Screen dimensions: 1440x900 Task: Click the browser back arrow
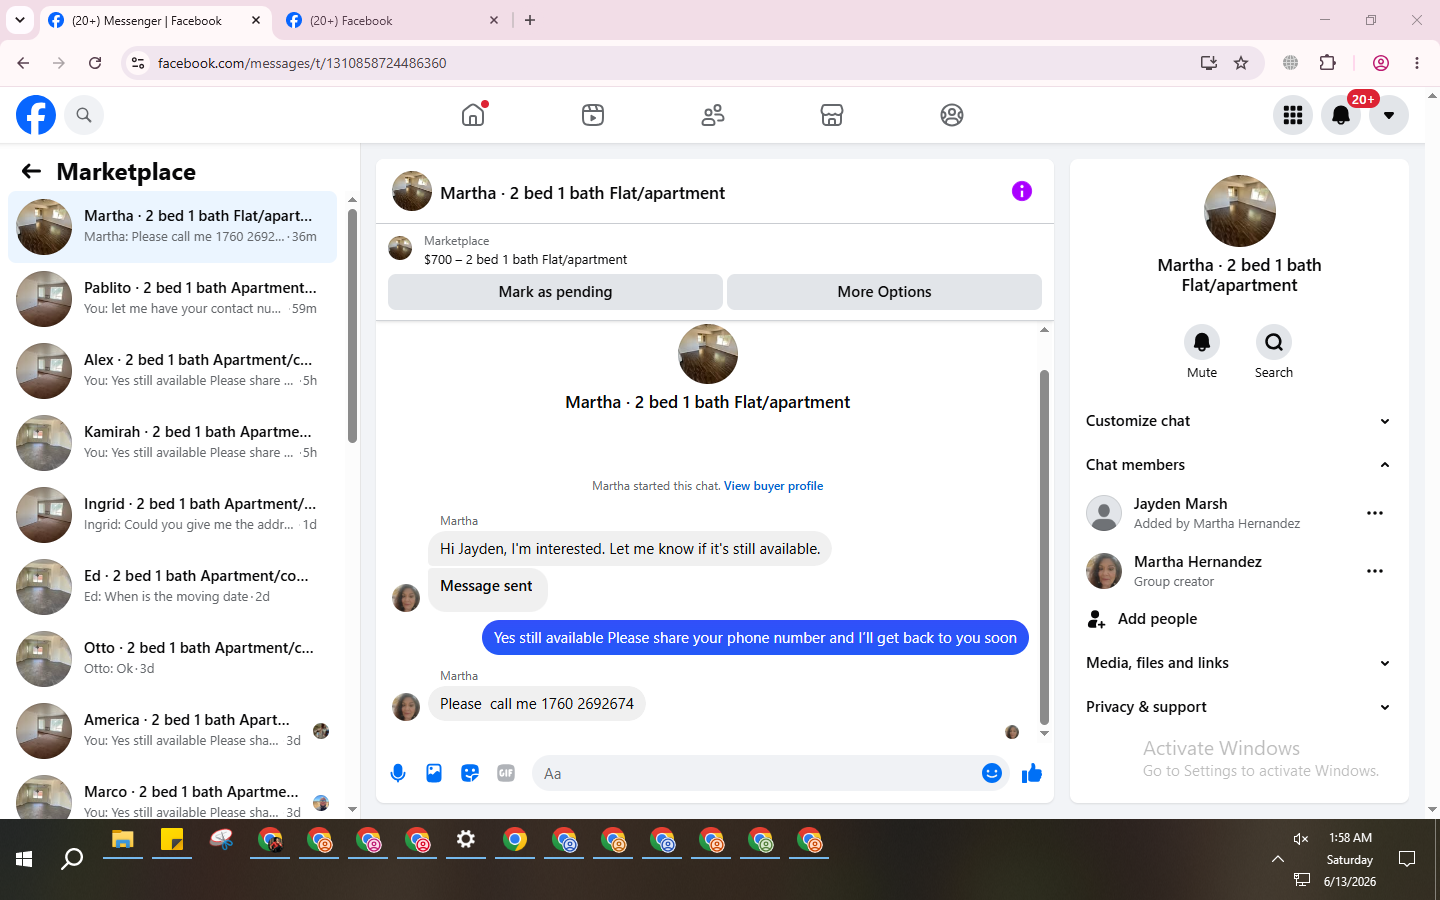(23, 63)
